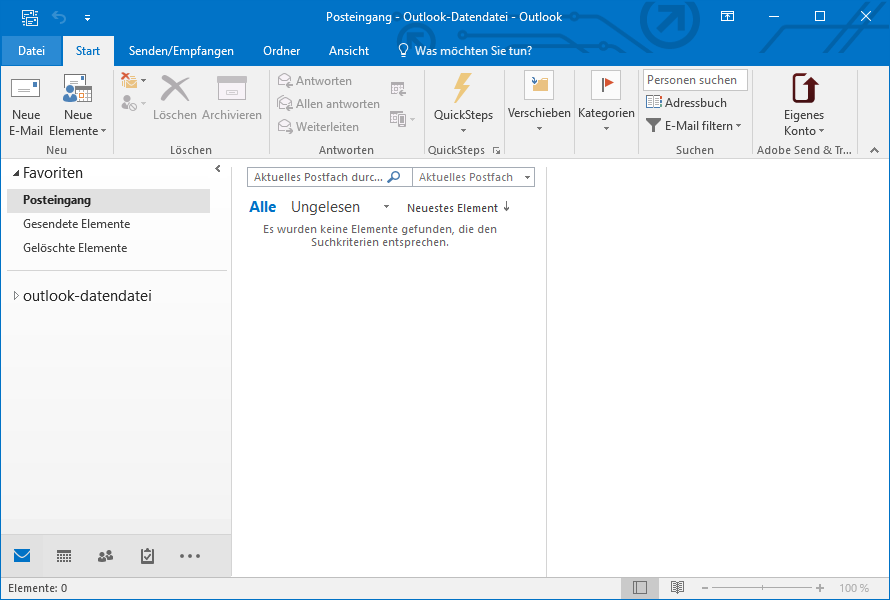Open the QuickSteps lightning gallery

coord(463,104)
